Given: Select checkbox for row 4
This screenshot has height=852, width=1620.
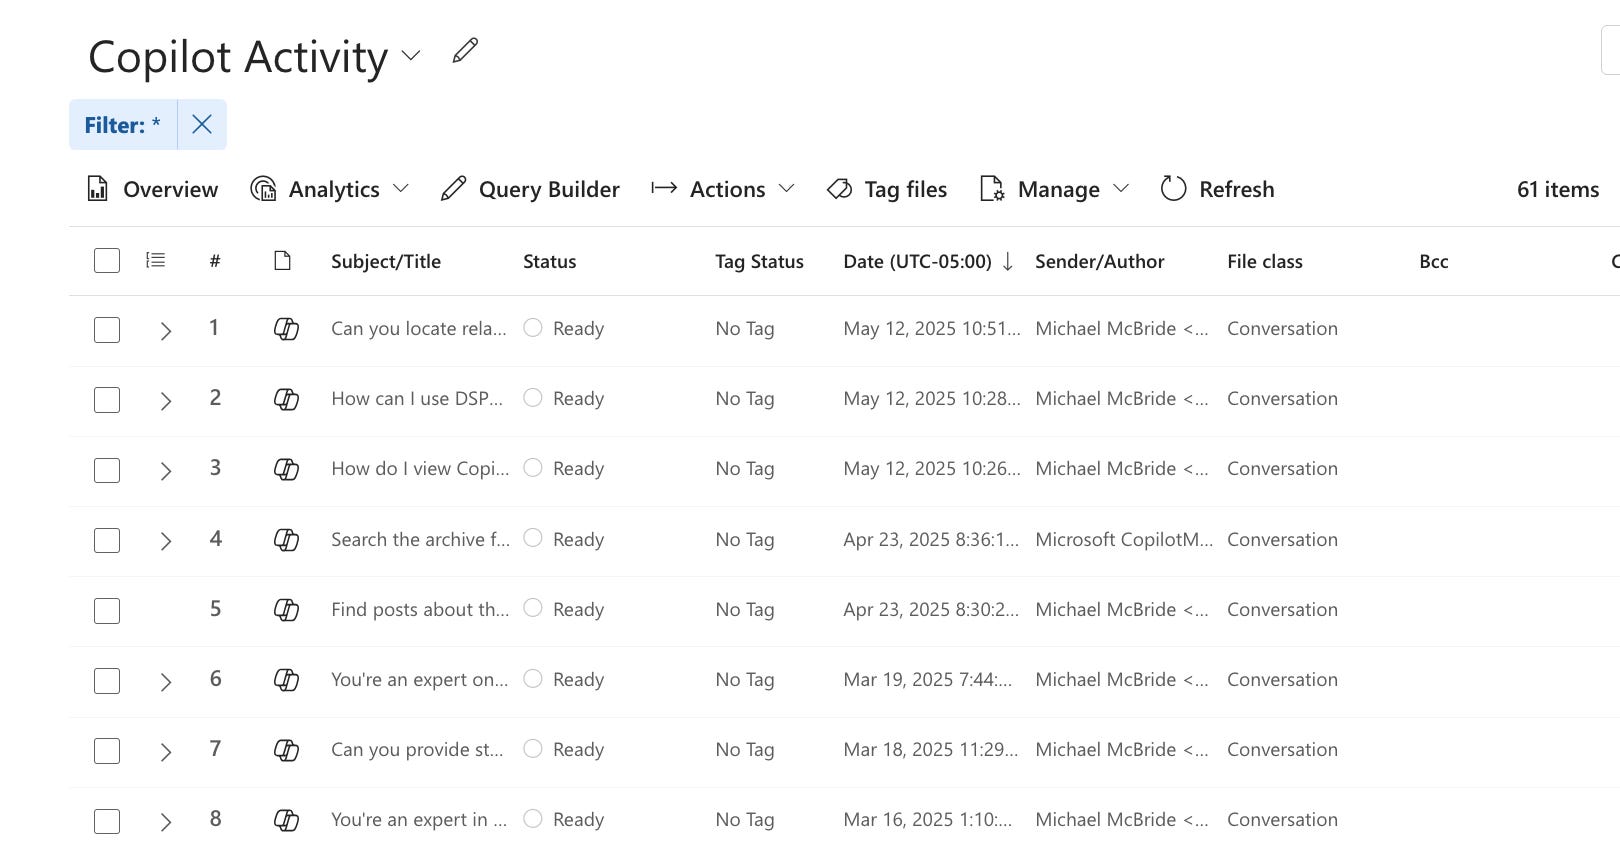Looking at the screenshot, I should click(x=107, y=541).
